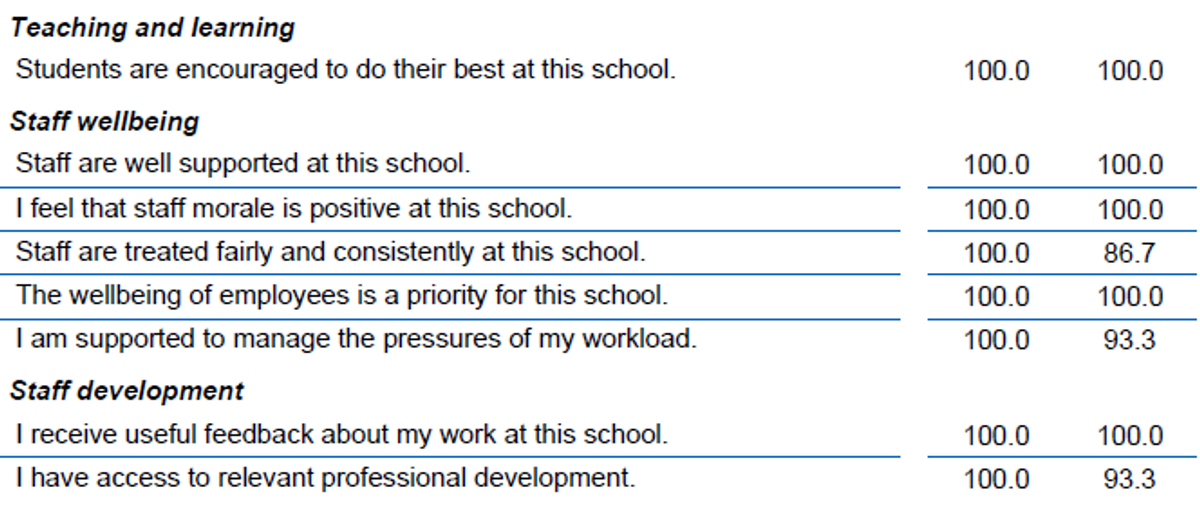Select the Staff wellbeing section heading

pos(104,122)
